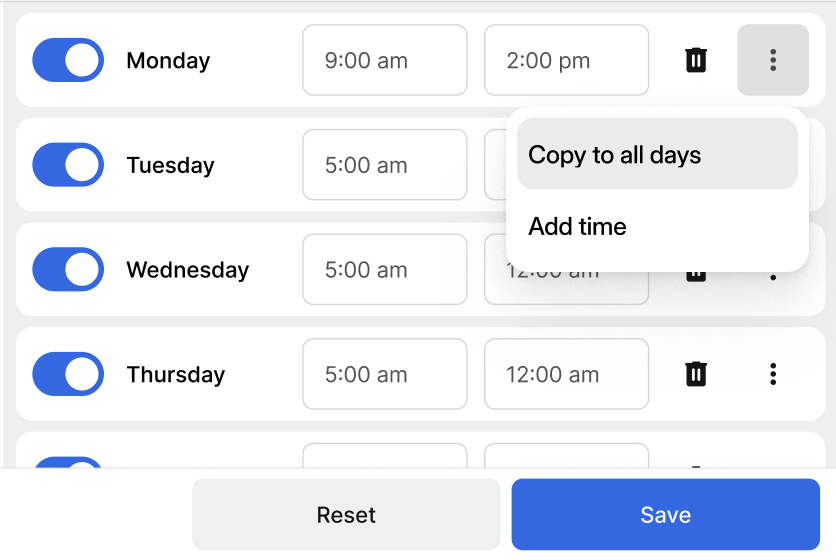Click the Thursday row trash icon

tap(696, 374)
